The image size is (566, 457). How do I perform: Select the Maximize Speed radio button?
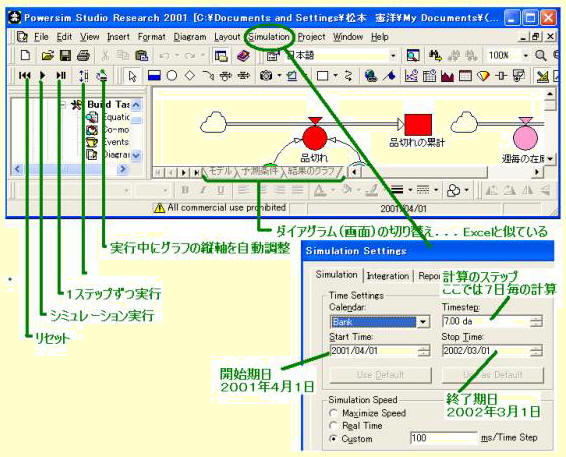[x=333, y=413]
